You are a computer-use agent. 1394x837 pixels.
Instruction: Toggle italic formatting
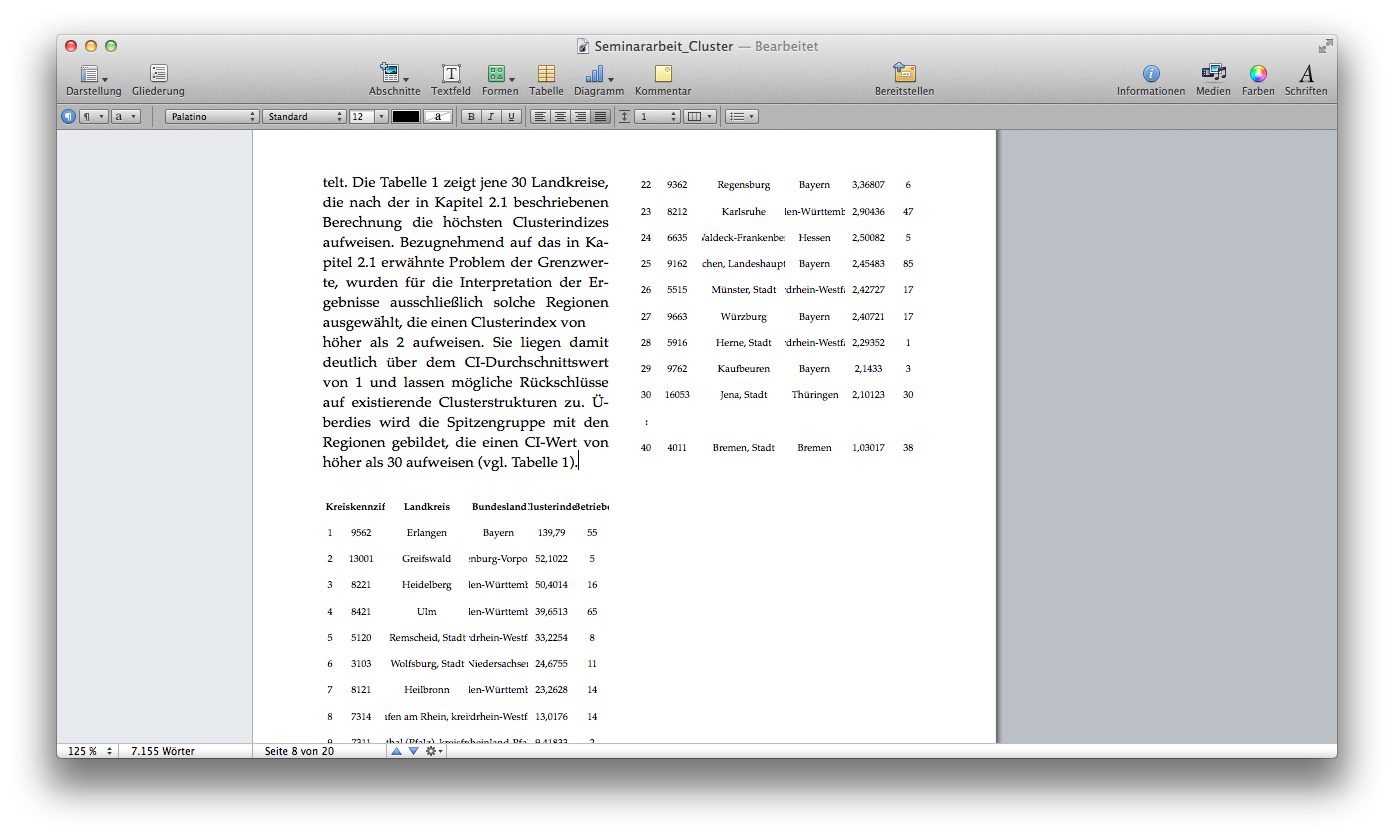(x=491, y=116)
